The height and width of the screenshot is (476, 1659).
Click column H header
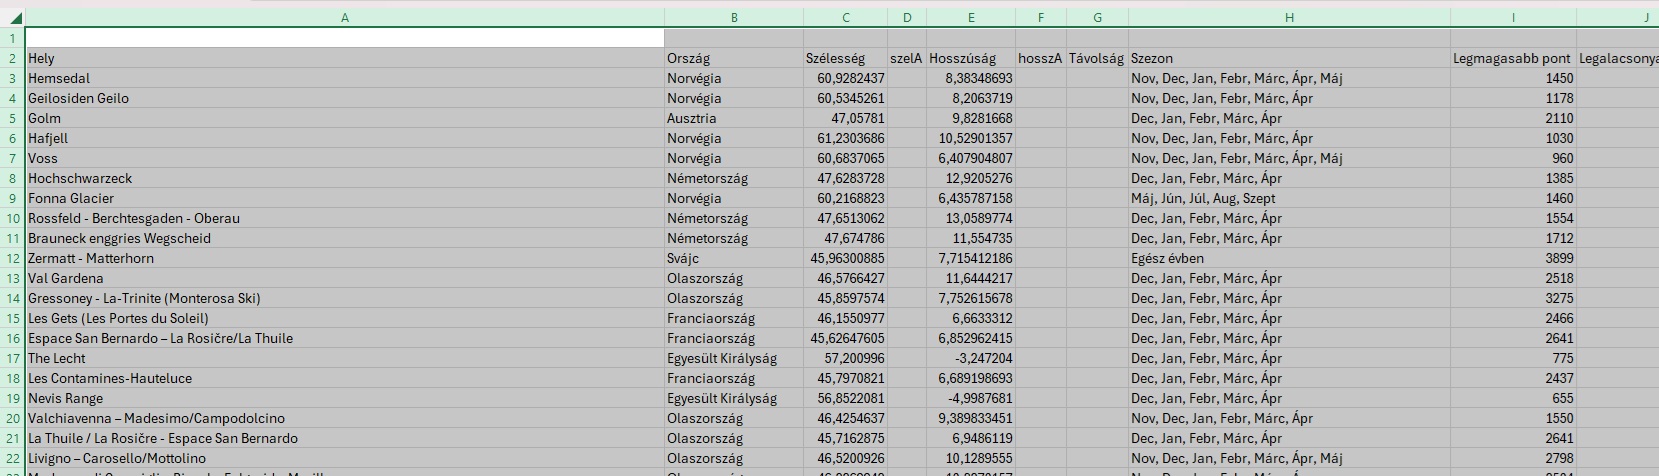click(1289, 18)
